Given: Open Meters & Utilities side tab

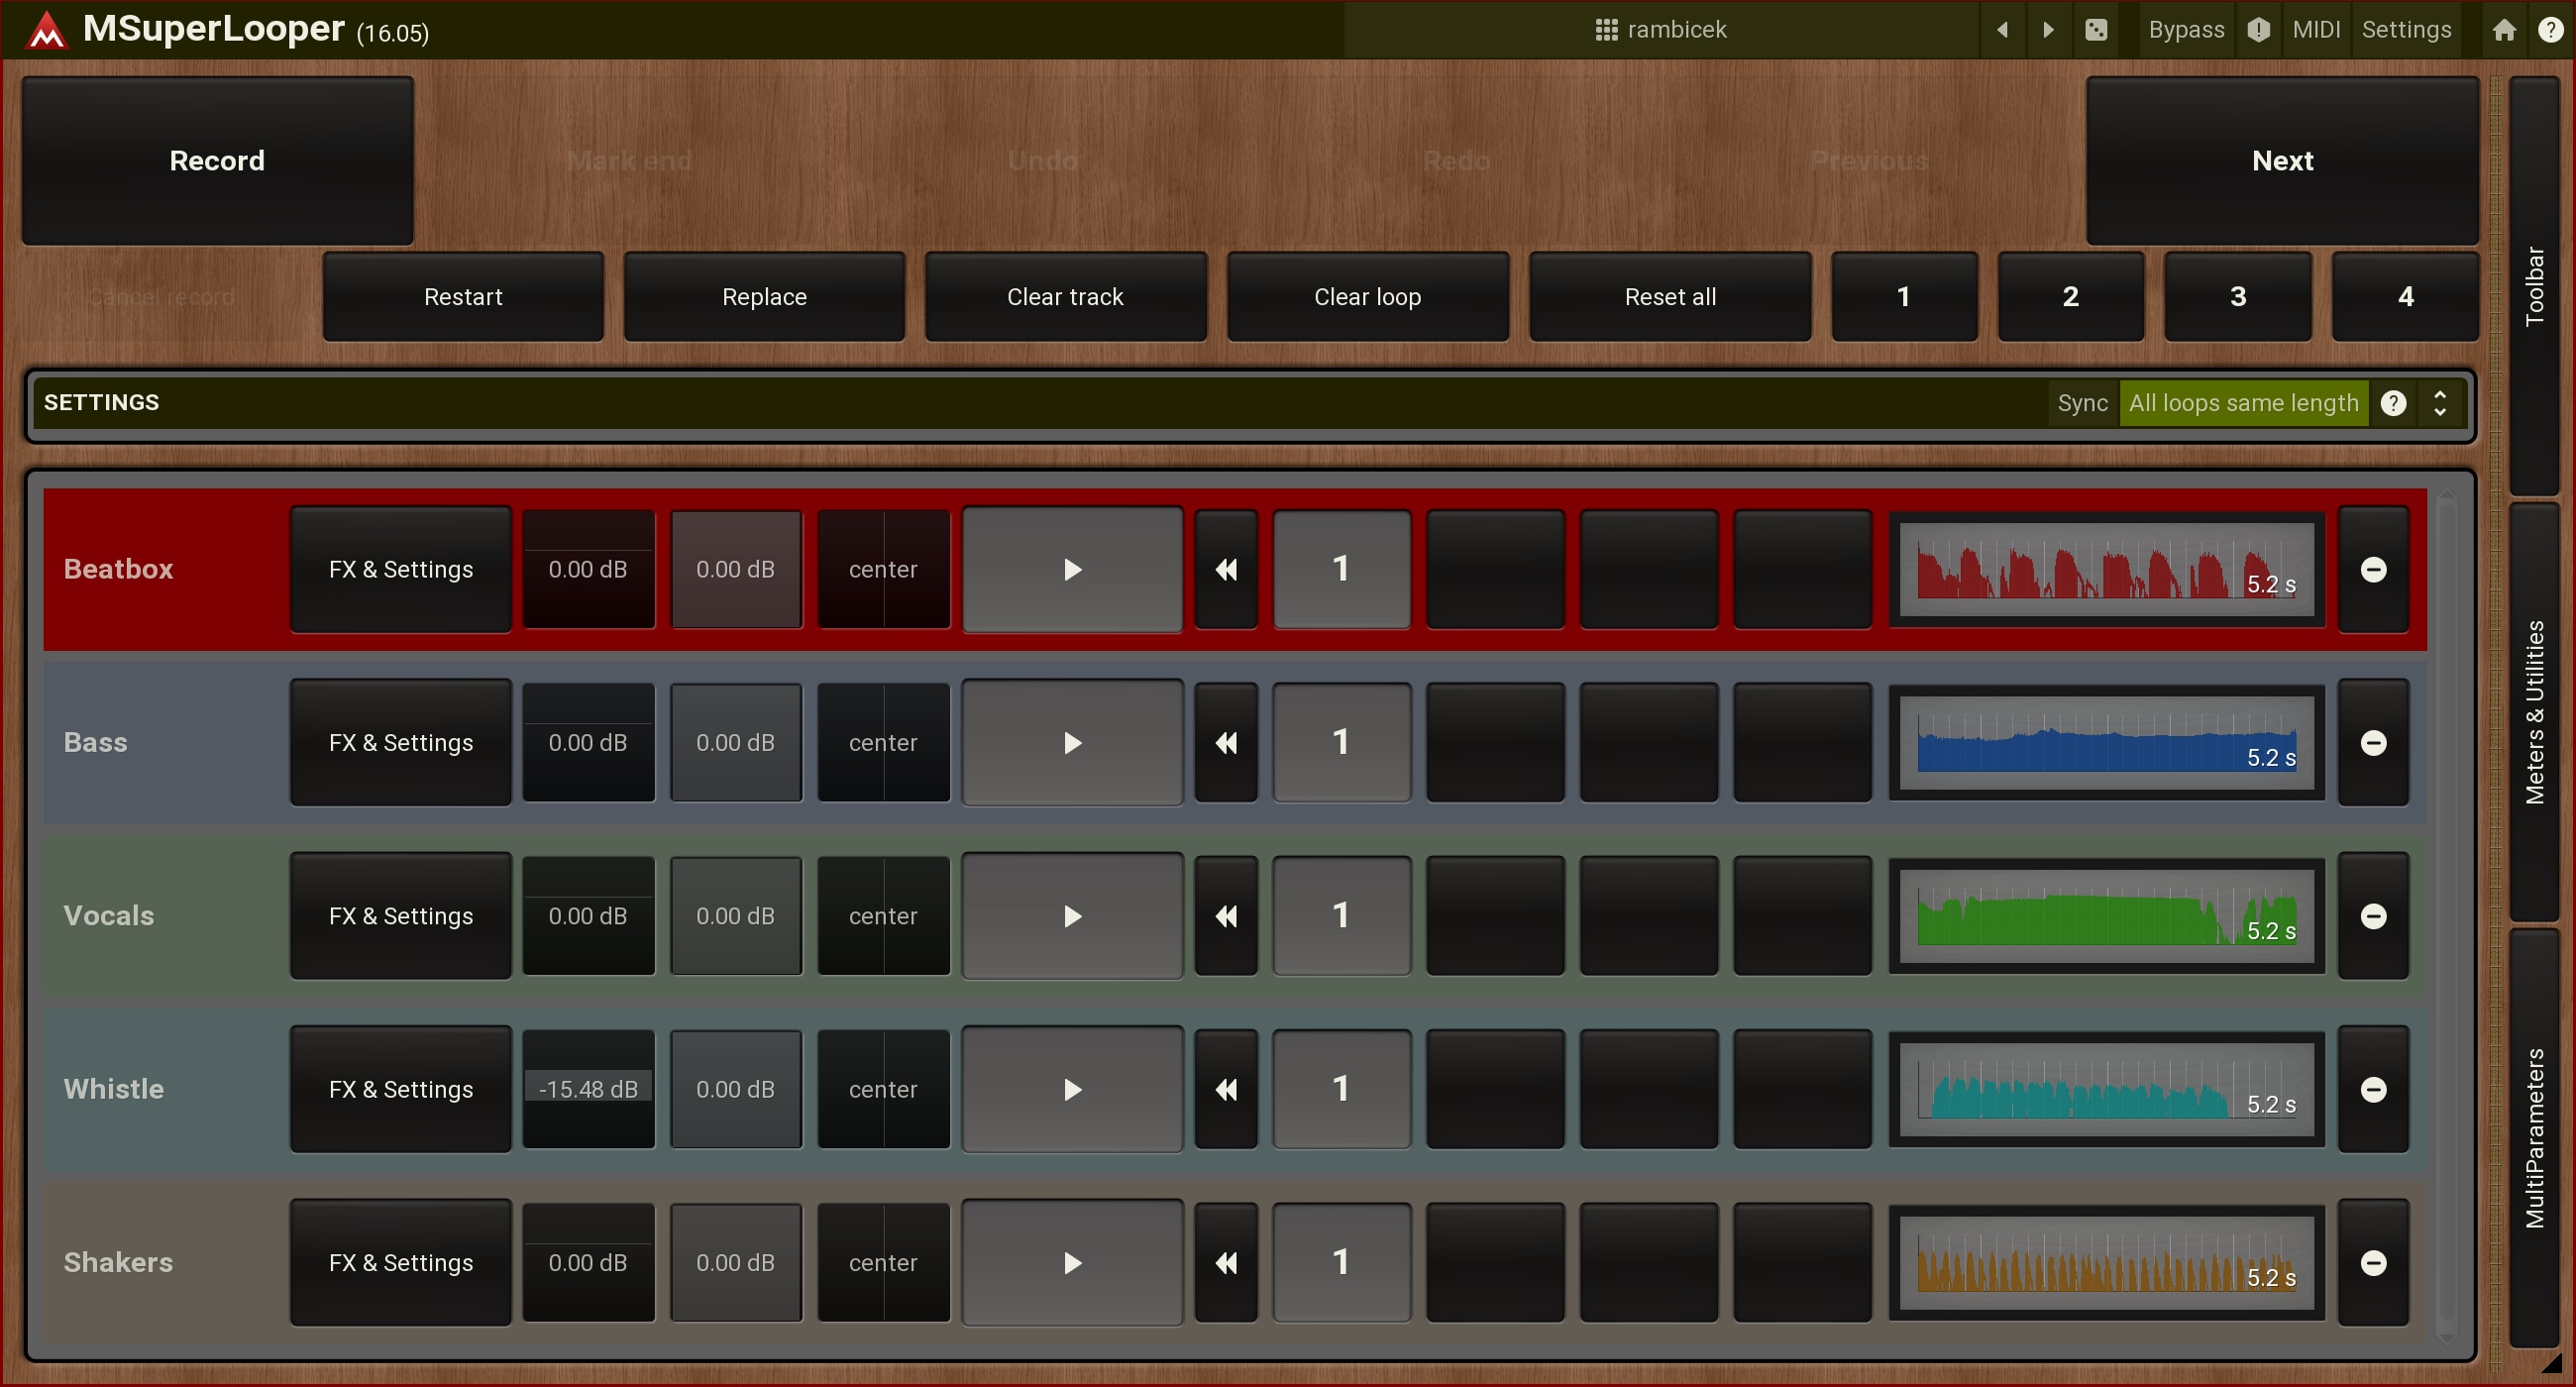Looking at the screenshot, I should tap(2534, 712).
